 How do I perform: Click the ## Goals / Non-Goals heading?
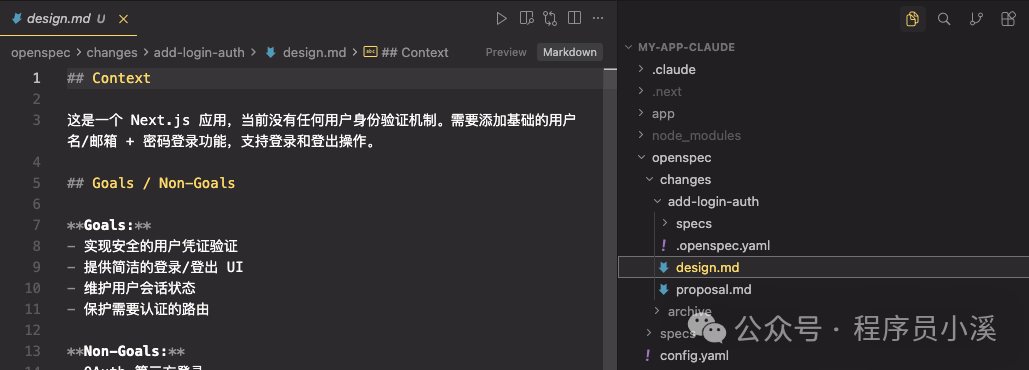151,183
